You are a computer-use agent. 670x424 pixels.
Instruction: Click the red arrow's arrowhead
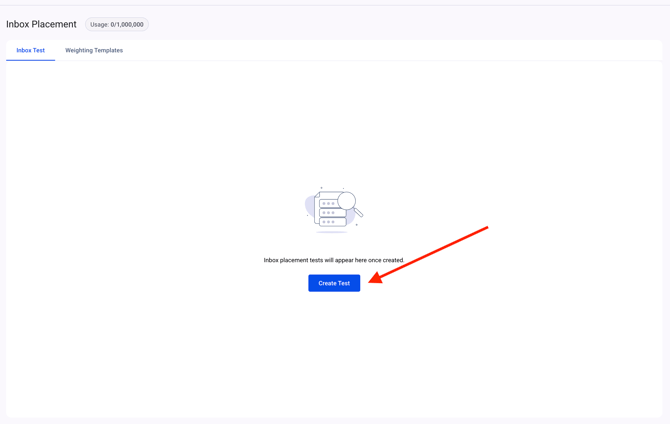tap(375, 279)
